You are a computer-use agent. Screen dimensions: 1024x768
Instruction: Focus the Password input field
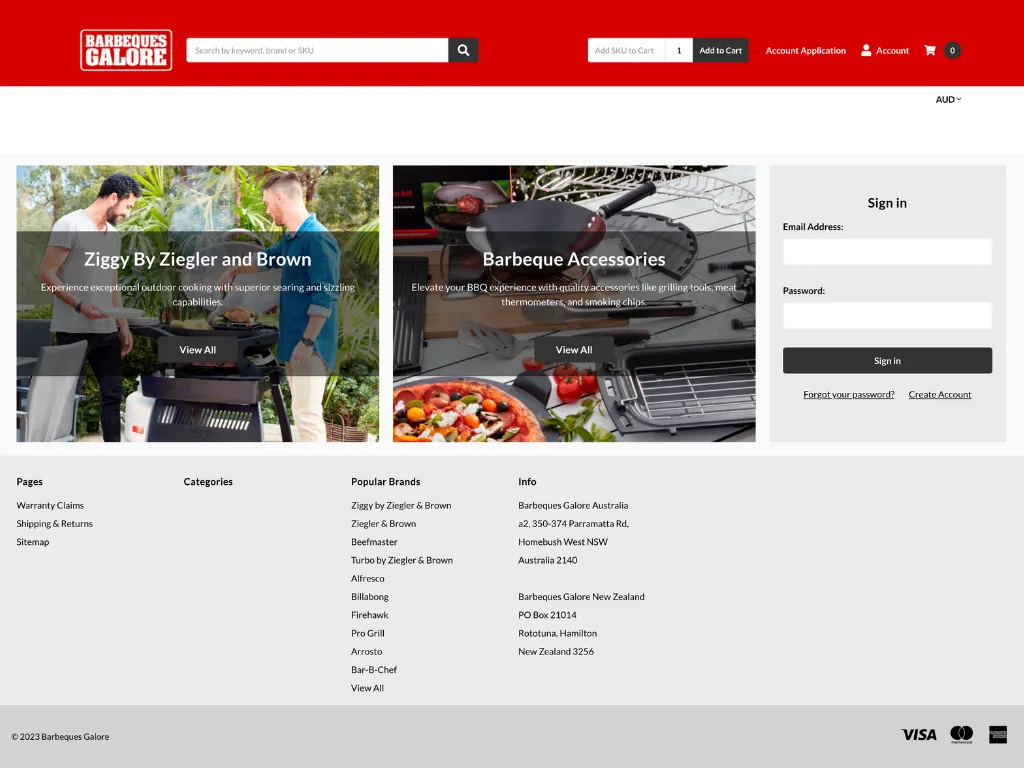(887, 316)
